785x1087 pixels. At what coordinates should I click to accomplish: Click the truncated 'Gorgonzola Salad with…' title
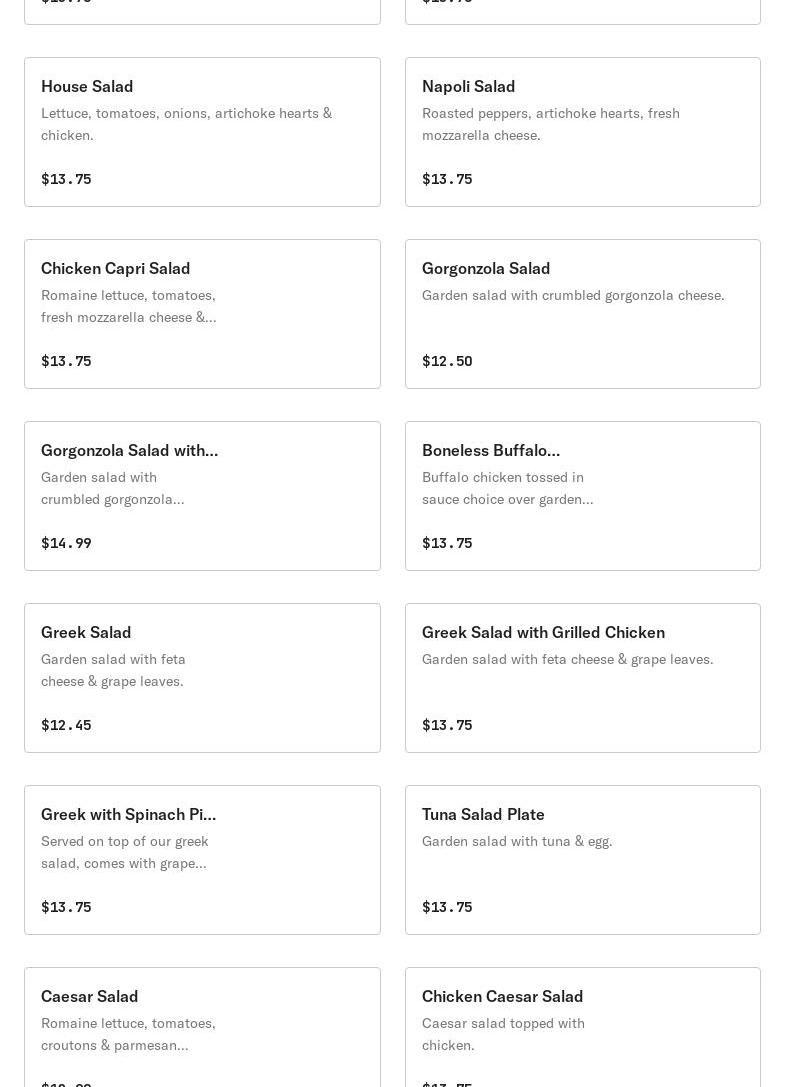point(129,450)
